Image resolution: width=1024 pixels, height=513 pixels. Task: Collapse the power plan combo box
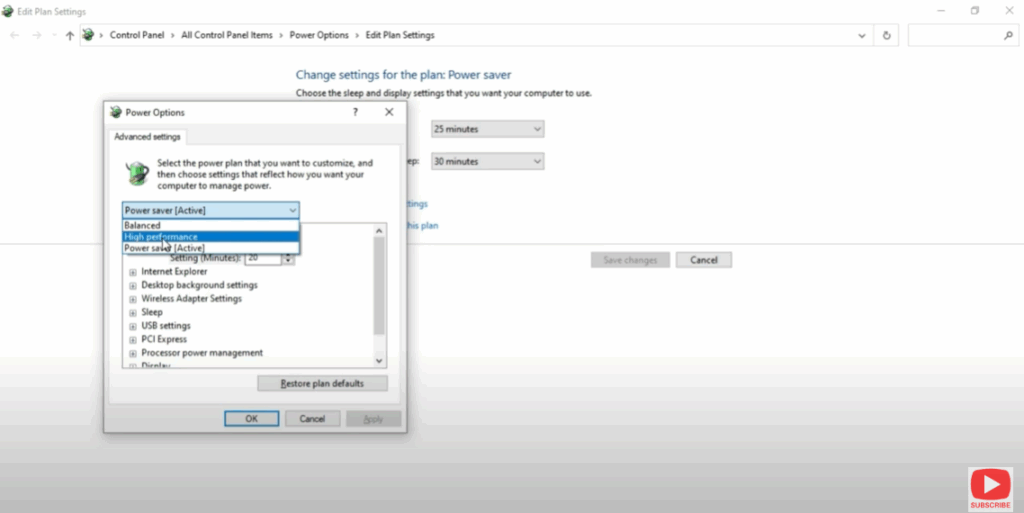click(x=292, y=210)
